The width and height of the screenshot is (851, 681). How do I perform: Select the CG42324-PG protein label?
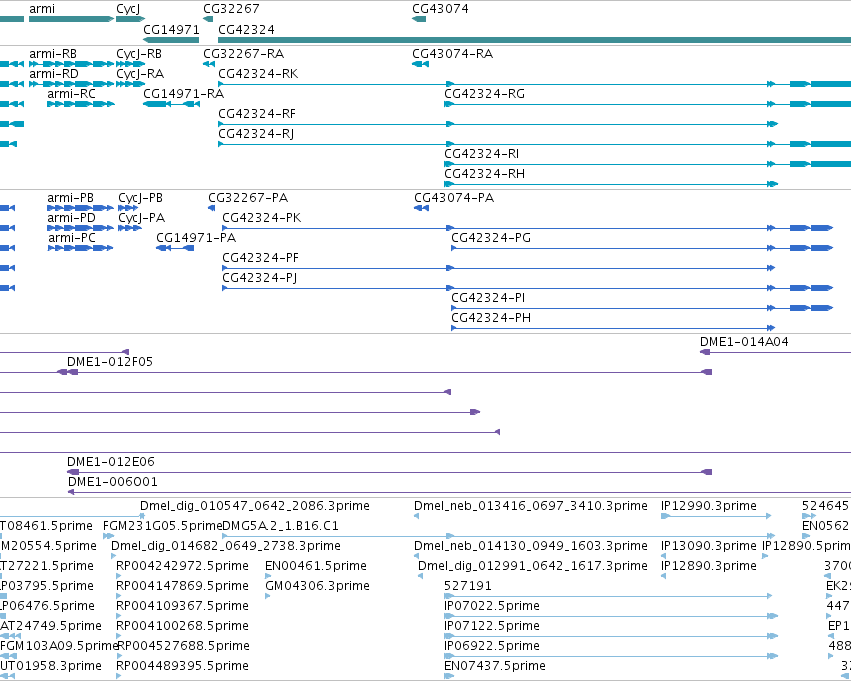[x=491, y=238]
